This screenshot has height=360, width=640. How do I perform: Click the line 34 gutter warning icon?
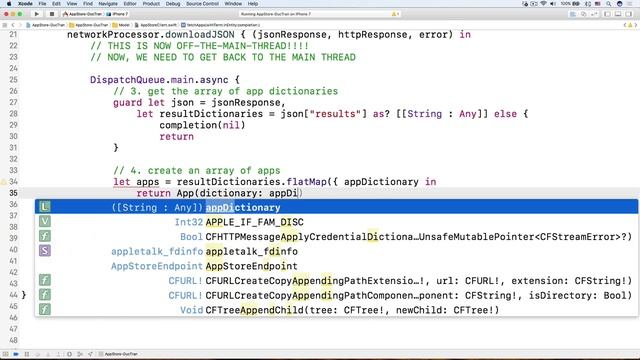pyautogui.click(x=4, y=182)
